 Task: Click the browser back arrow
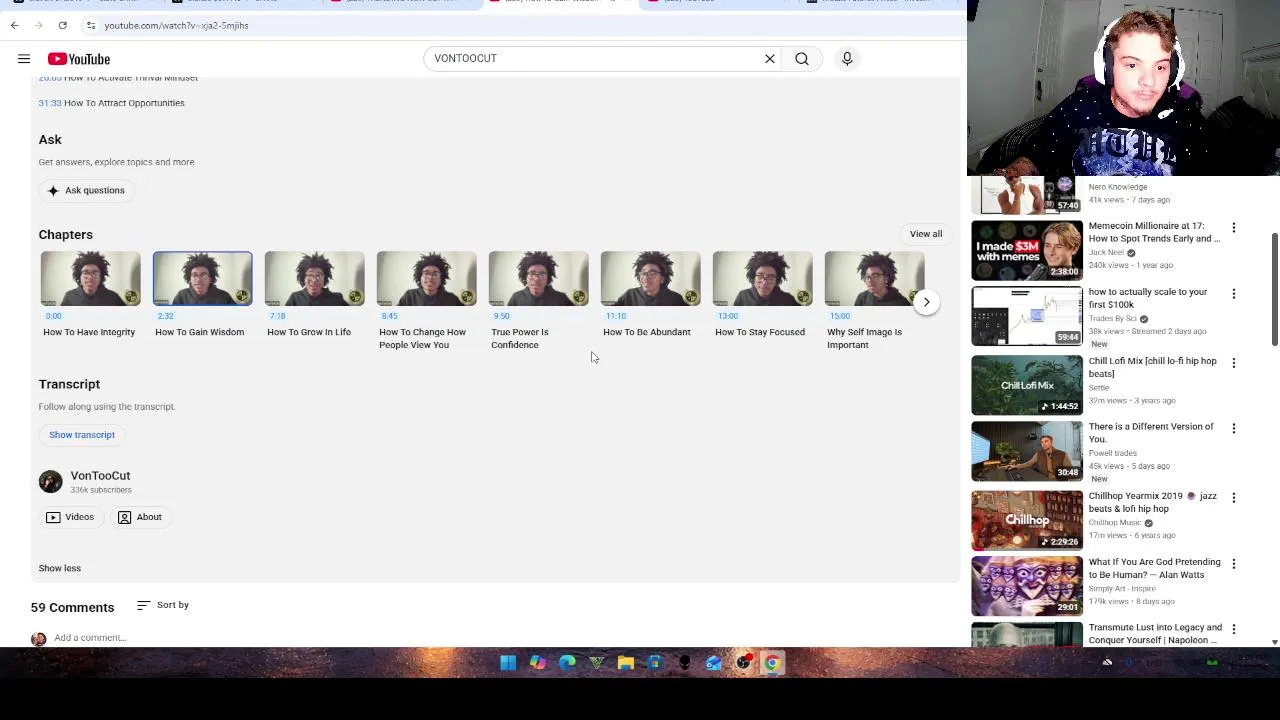[x=15, y=25]
